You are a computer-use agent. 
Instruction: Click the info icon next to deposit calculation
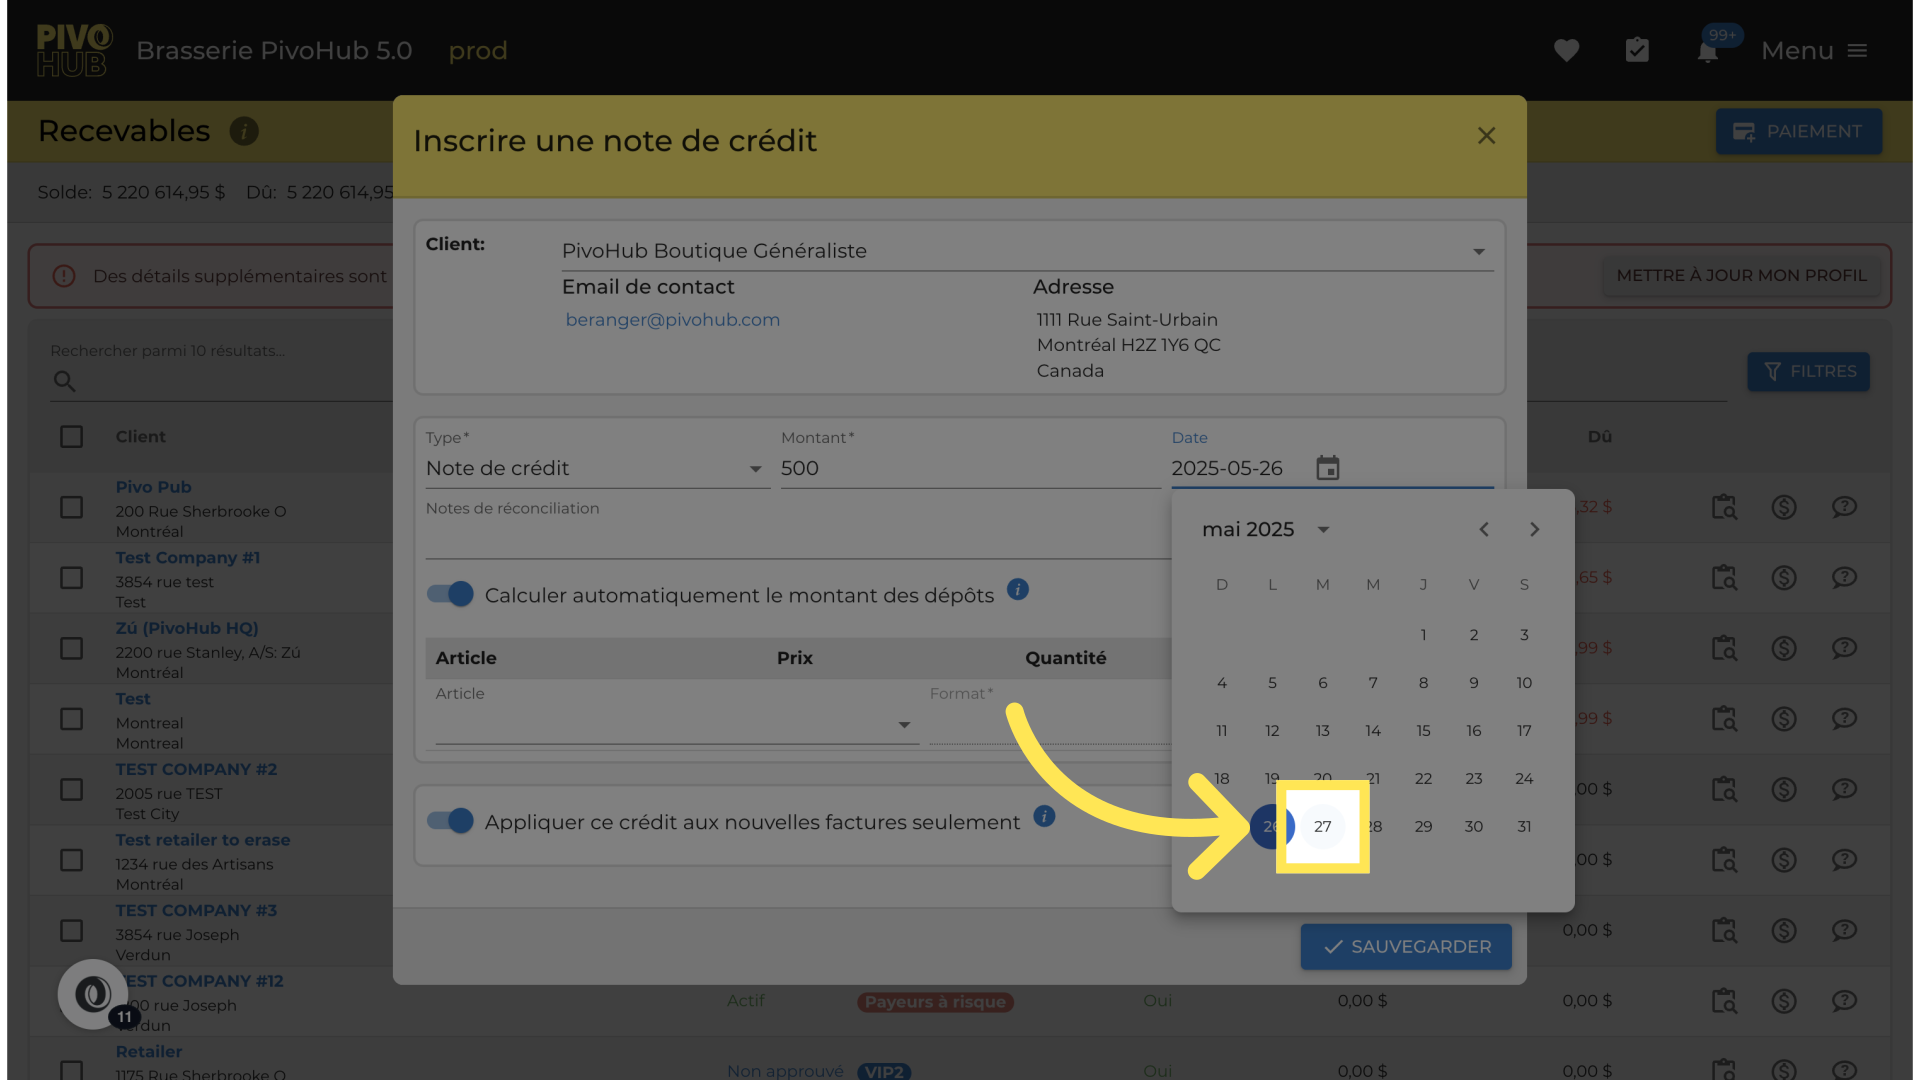coord(1018,590)
